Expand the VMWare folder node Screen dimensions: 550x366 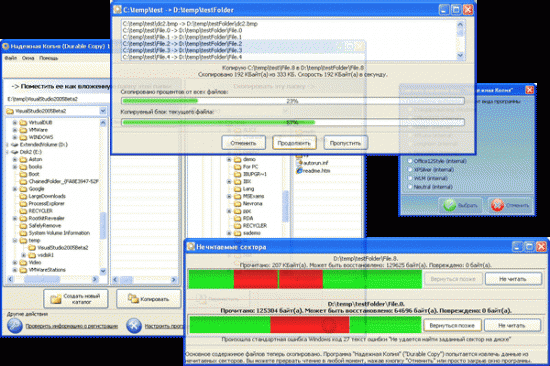coord(15,130)
